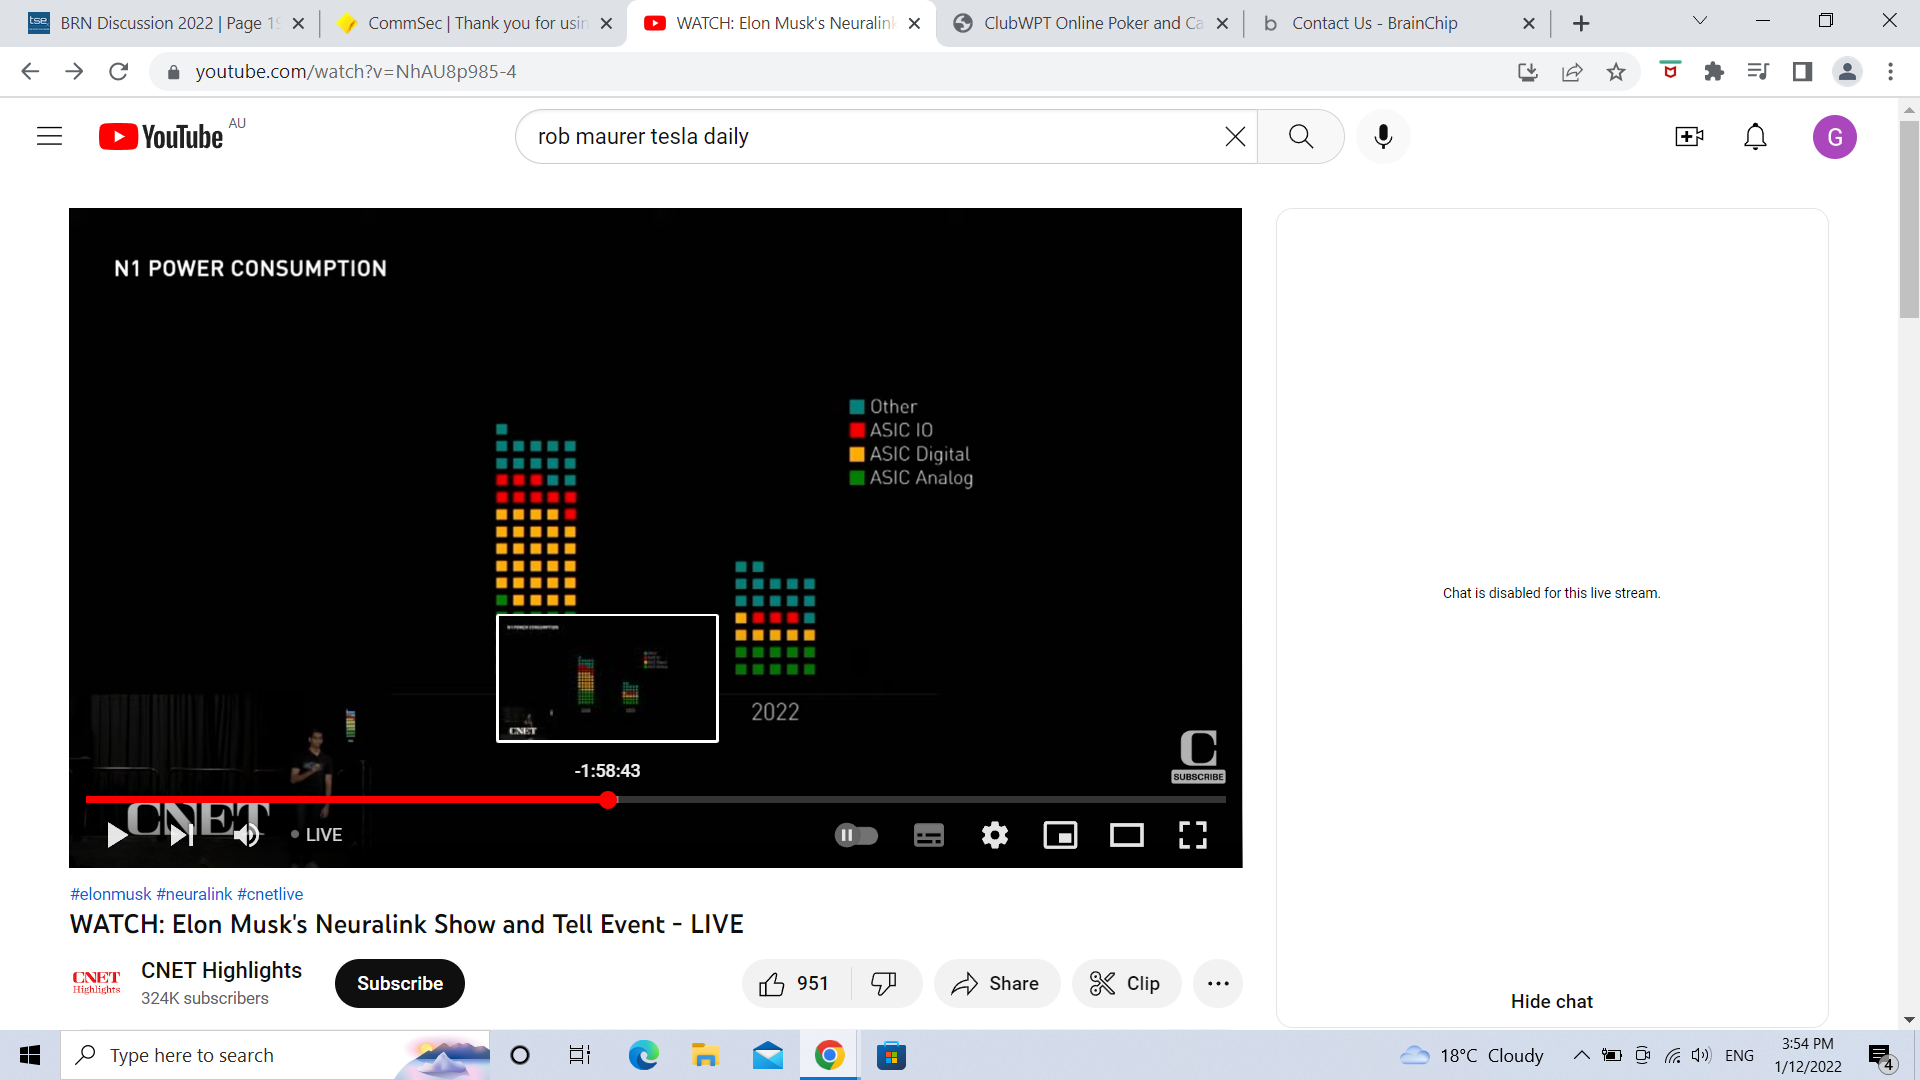Open the #neuralink hashtag
The image size is (1920, 1080).
point(194,894)
